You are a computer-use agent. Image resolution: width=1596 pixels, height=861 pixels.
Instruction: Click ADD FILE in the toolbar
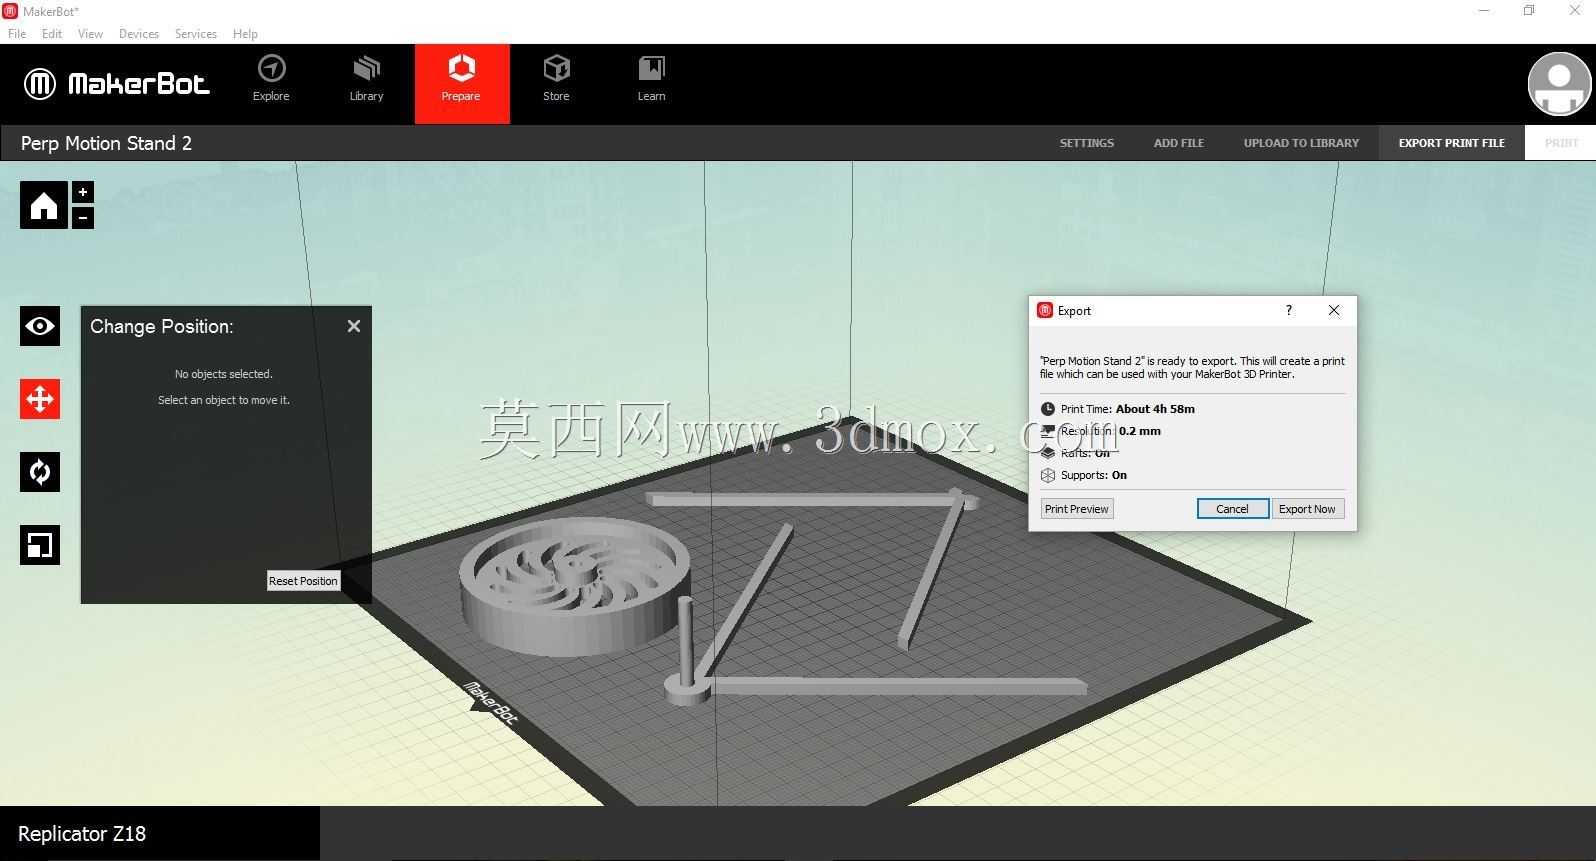[x=1179, y=143]
